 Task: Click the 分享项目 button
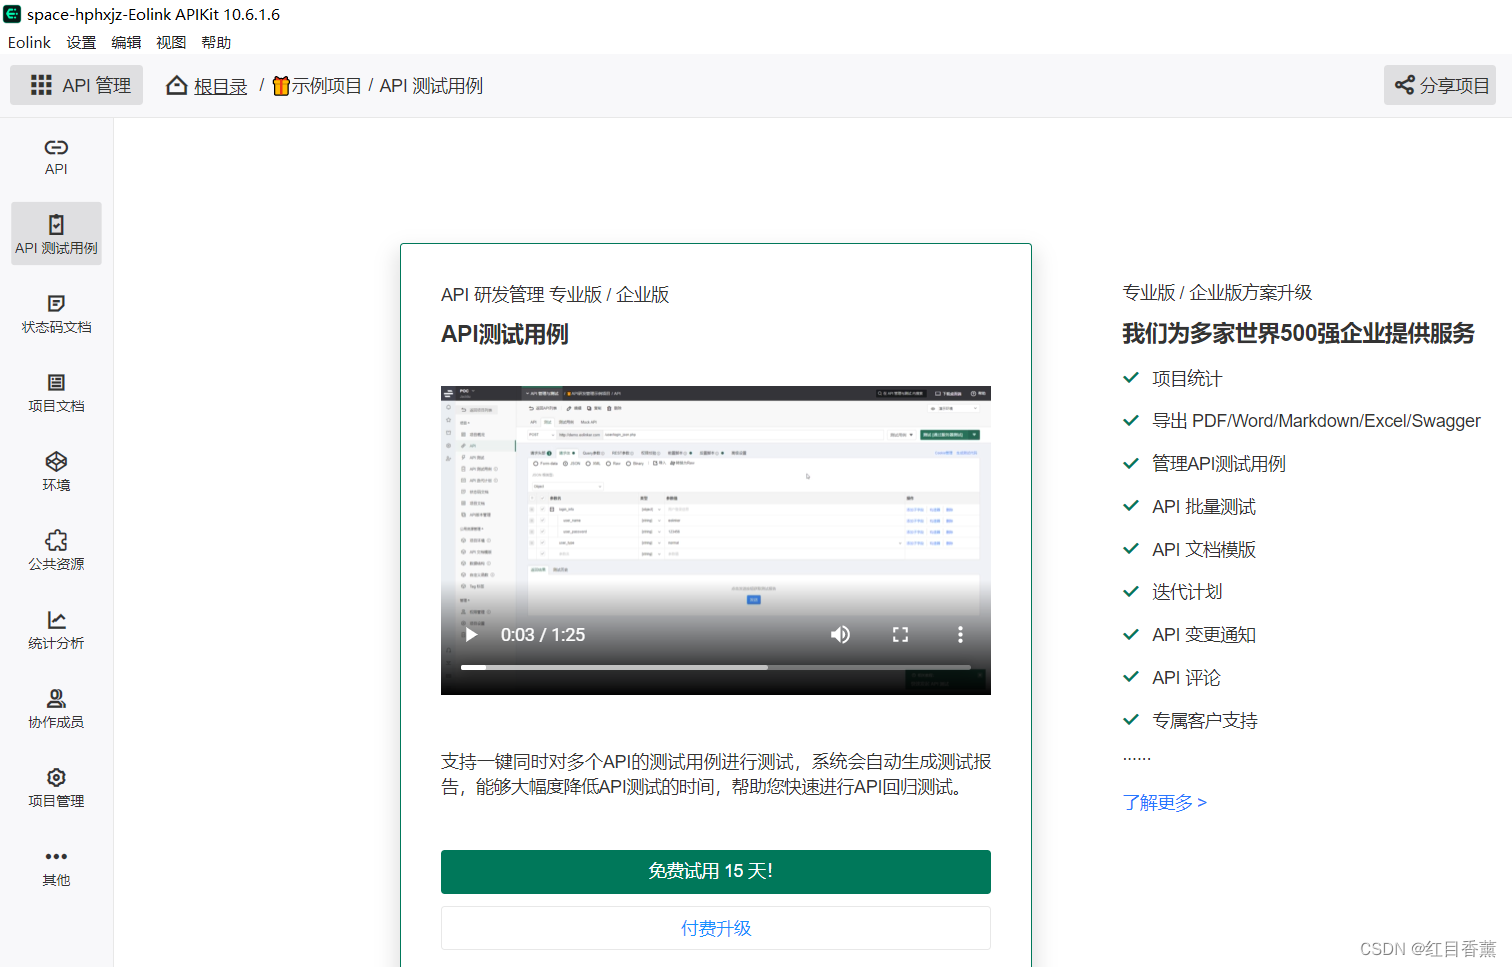click(x=1440, y=85)
